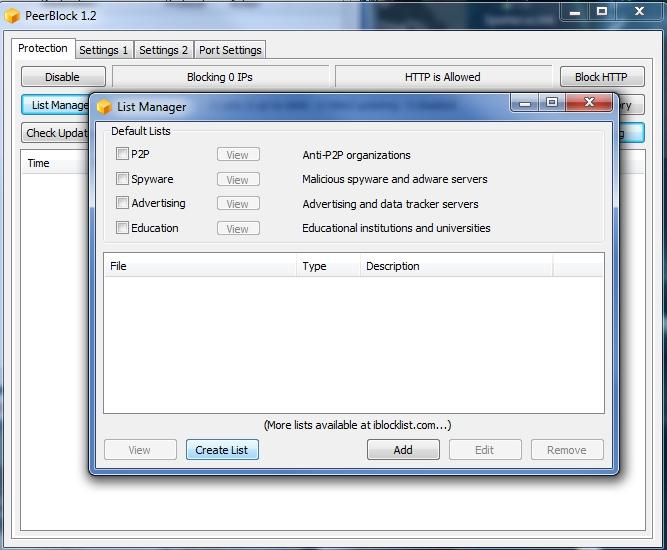This screenshot has height=550, width=667.
Task: Click the Check Updates button in PeerBlock window
Action: point(55,133)
